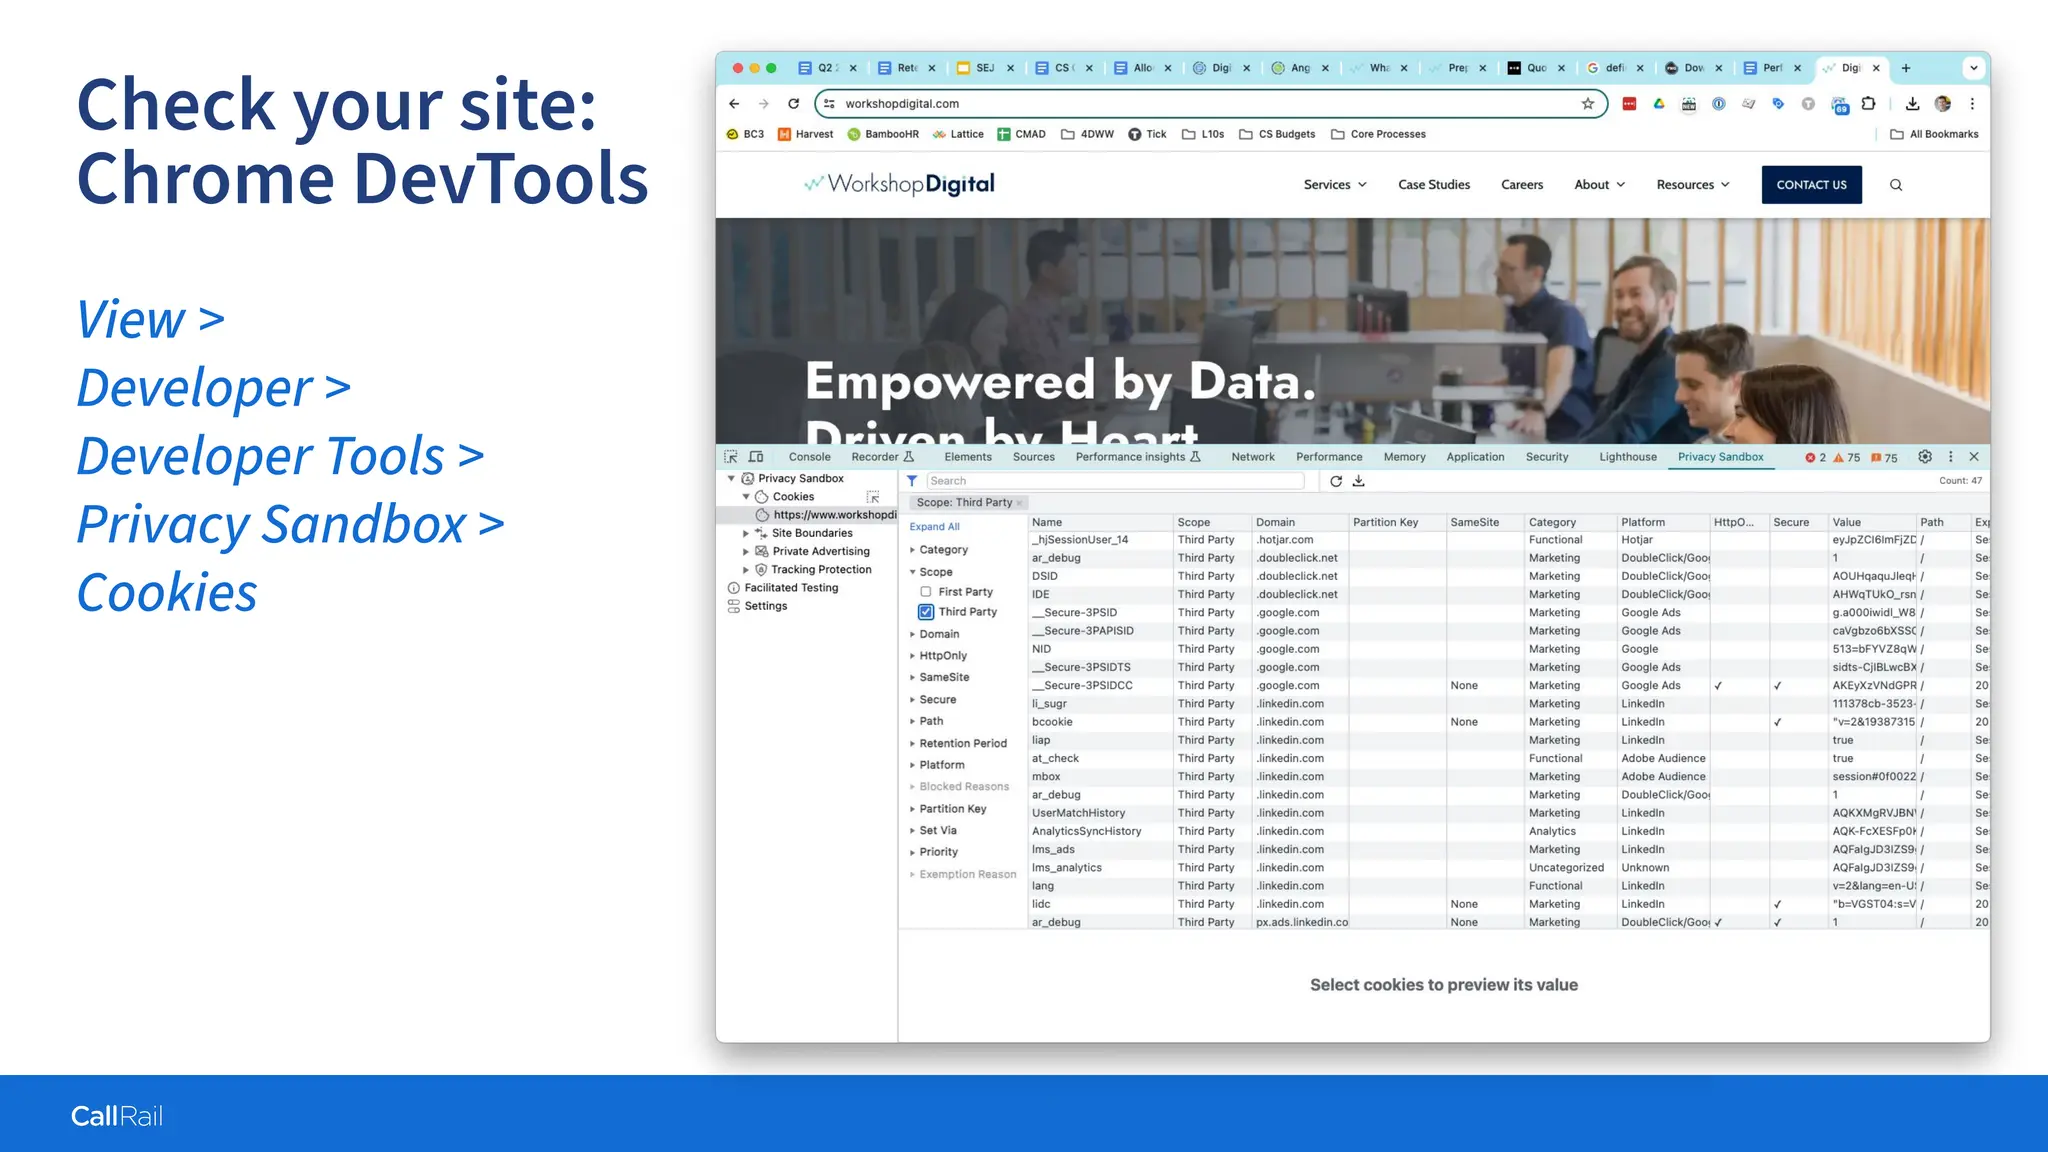Click the red errors count badge

pos(1815,458)
